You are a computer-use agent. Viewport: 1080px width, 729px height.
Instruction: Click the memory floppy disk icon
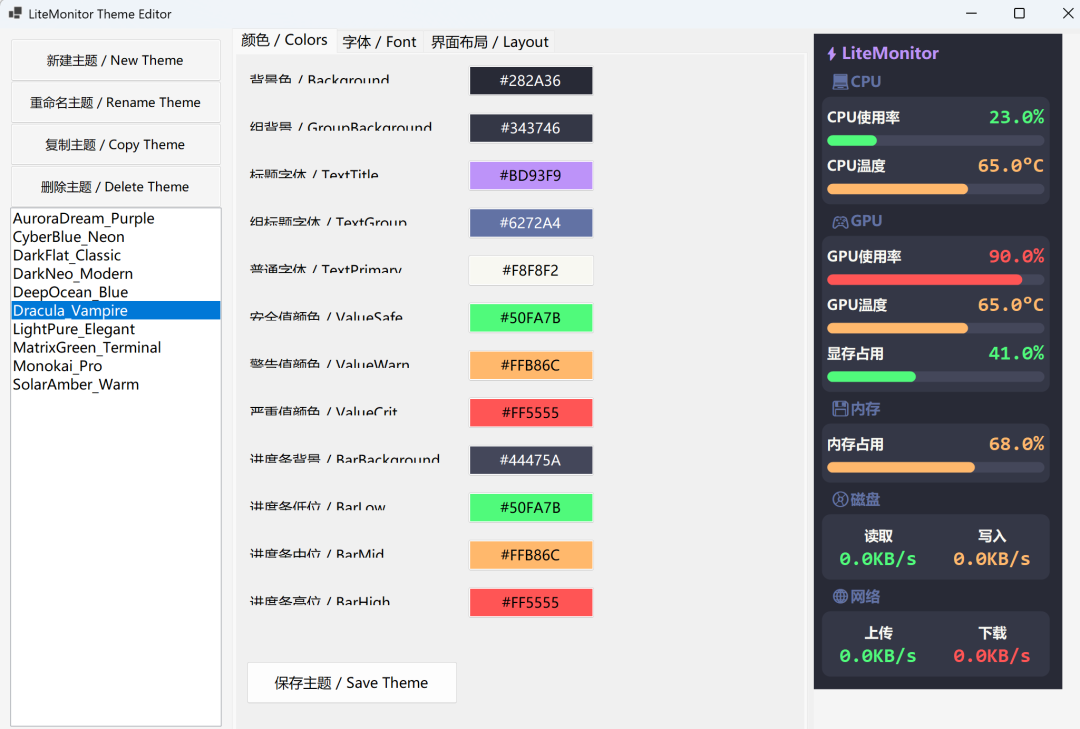click(x=840, y=409)
